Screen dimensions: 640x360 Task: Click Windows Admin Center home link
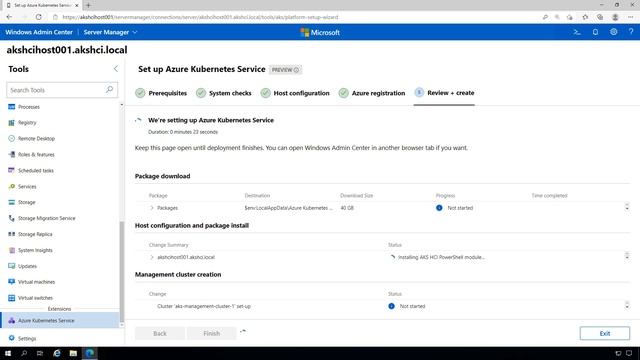pyautogui.click(x=39, y=32)
